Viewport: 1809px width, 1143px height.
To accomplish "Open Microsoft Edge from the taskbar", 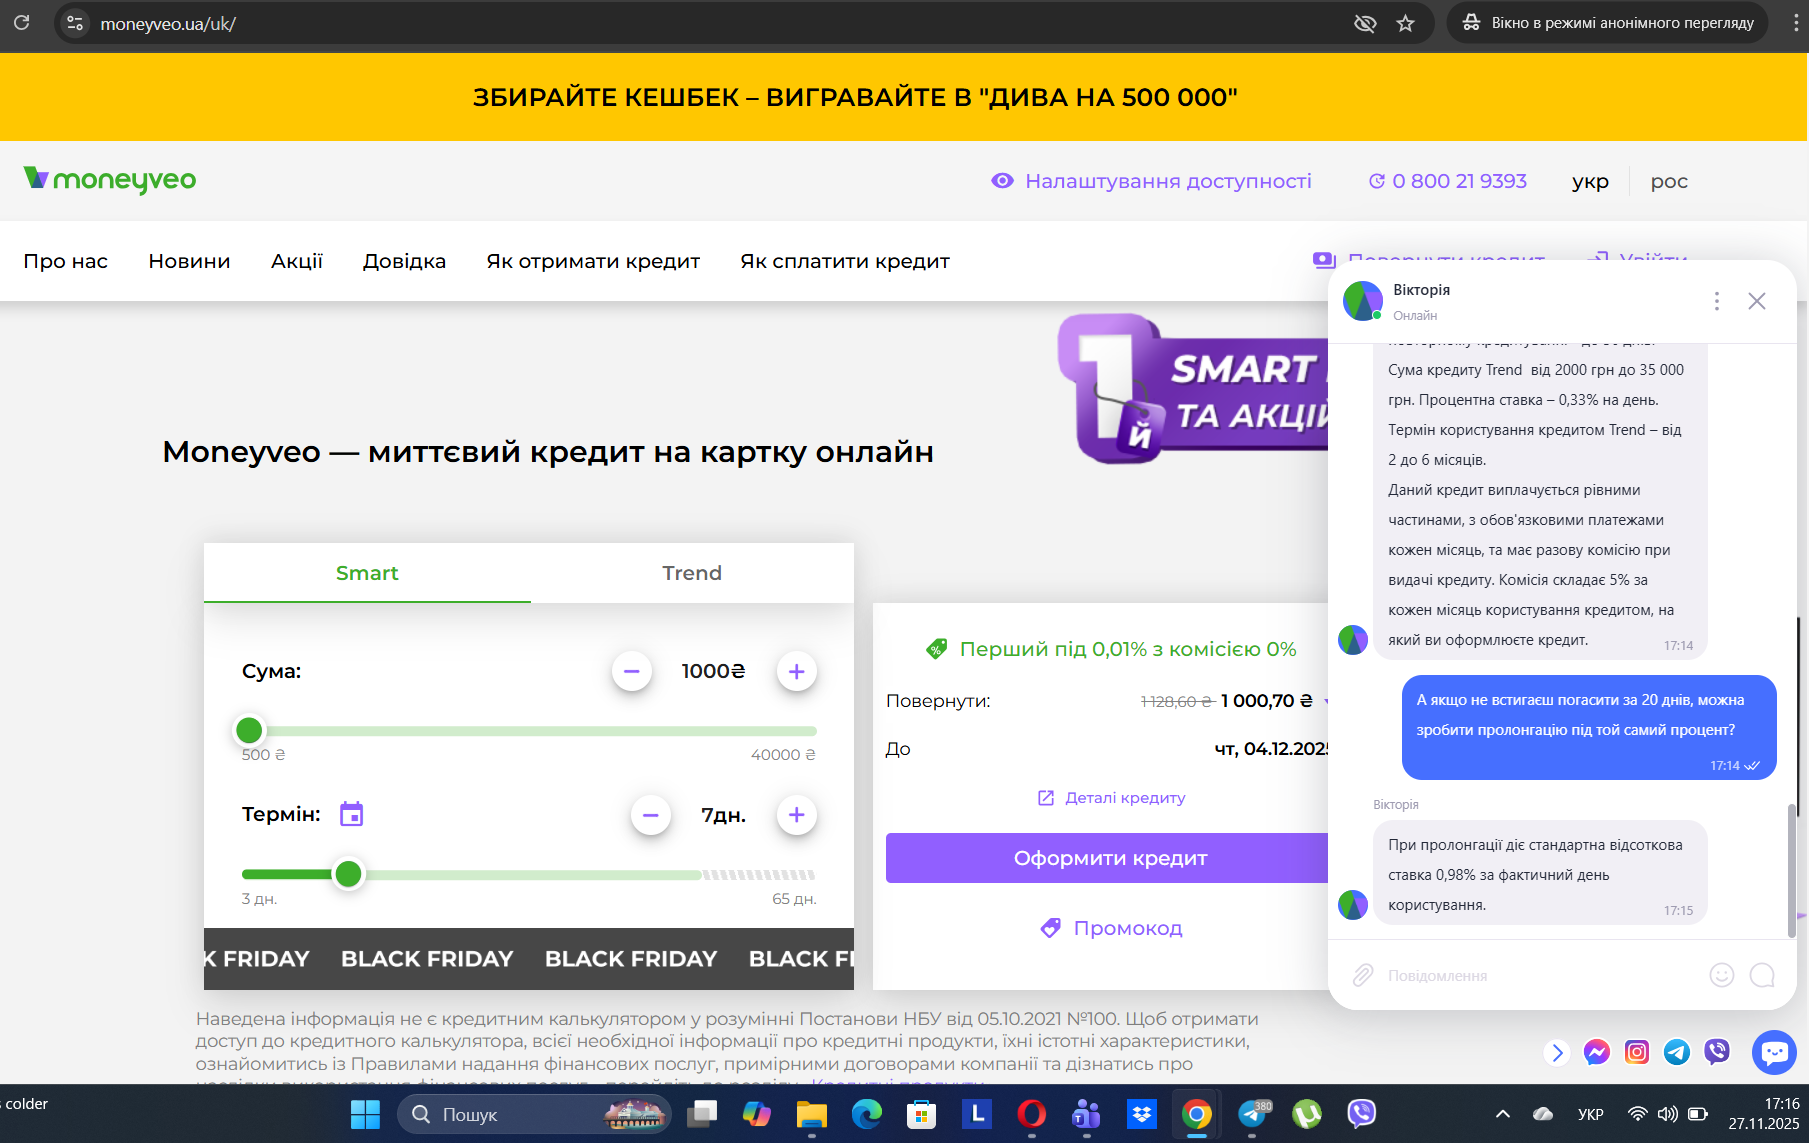I will [x=867, y=1114].
